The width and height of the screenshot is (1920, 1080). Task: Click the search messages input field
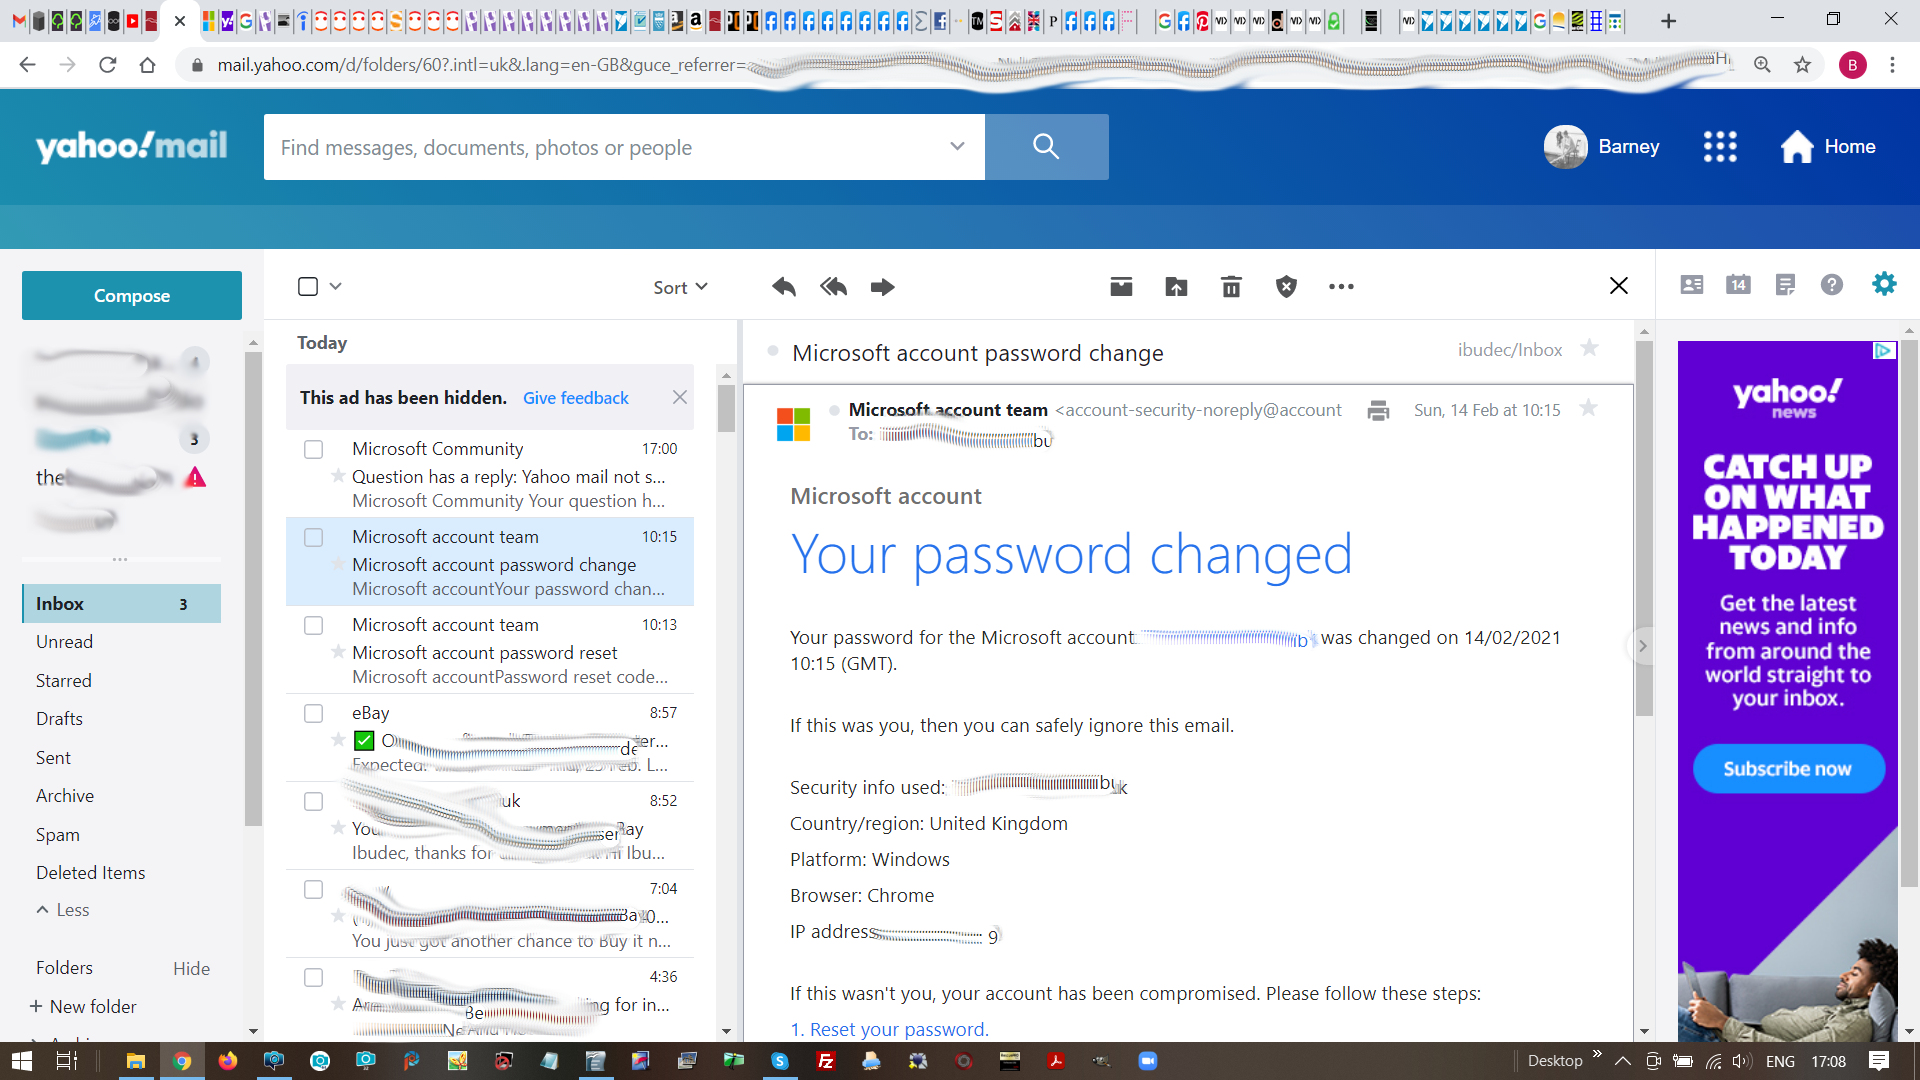tap(600, 148)
